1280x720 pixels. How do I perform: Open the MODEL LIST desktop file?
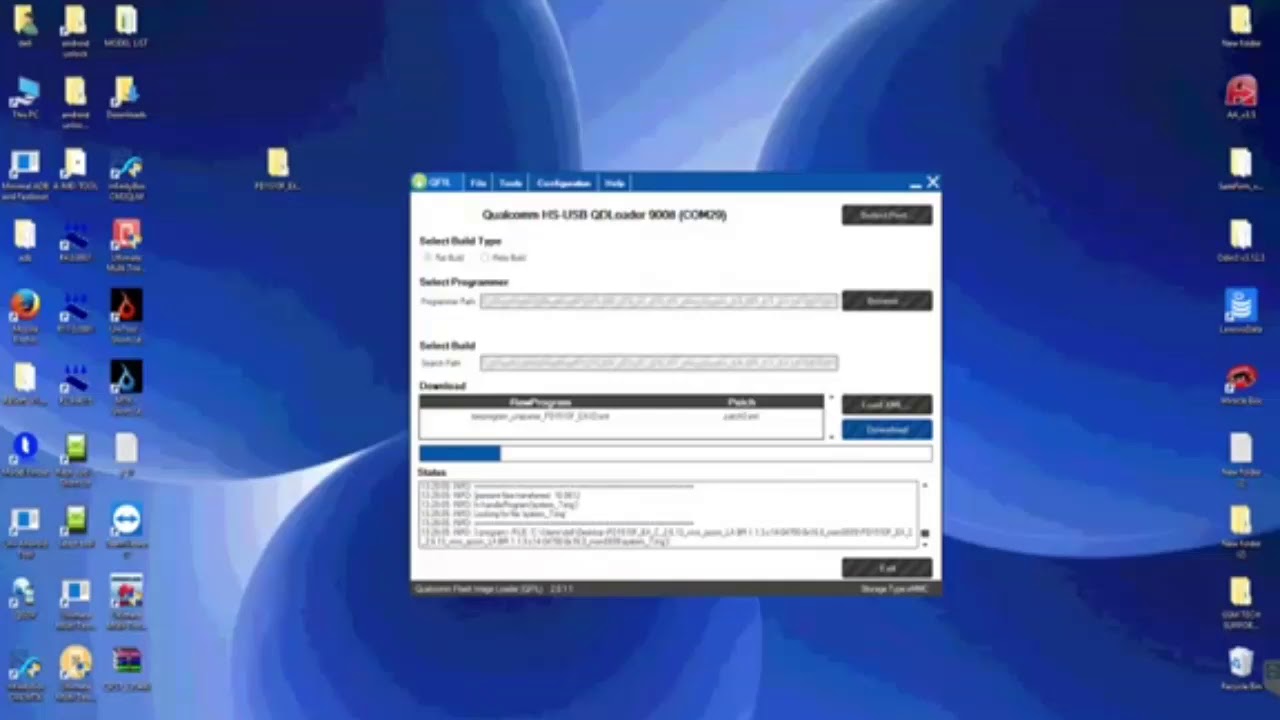click(126, 25)
